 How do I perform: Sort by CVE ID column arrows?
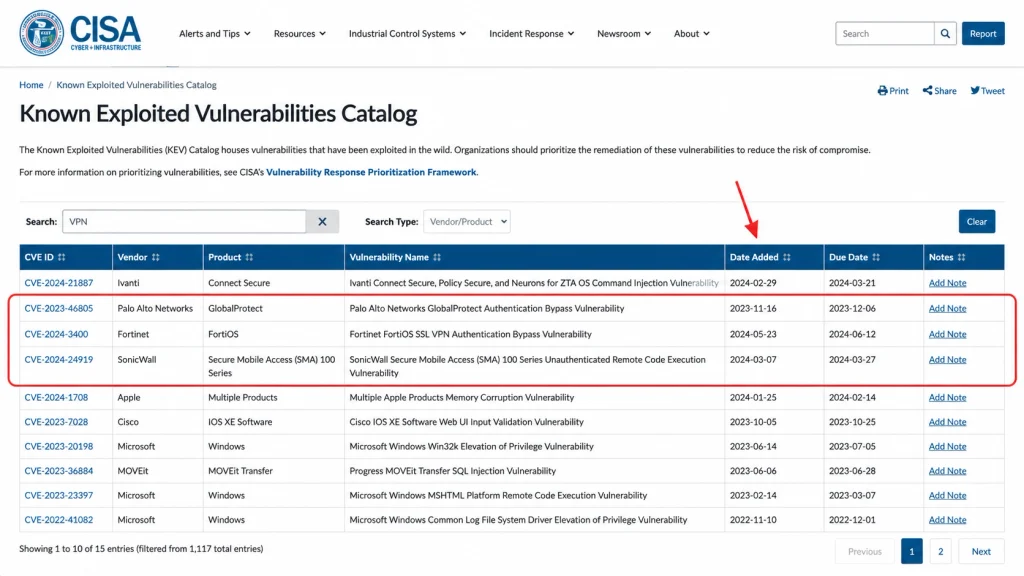point(61,257)
